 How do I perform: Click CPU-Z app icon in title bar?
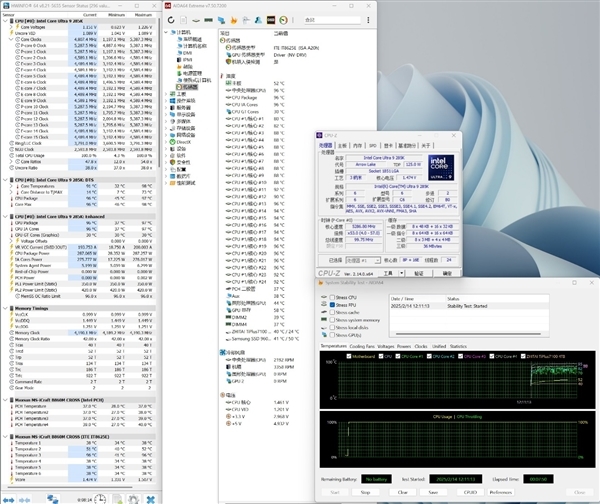pyautogui.click(x=320, y=135)
